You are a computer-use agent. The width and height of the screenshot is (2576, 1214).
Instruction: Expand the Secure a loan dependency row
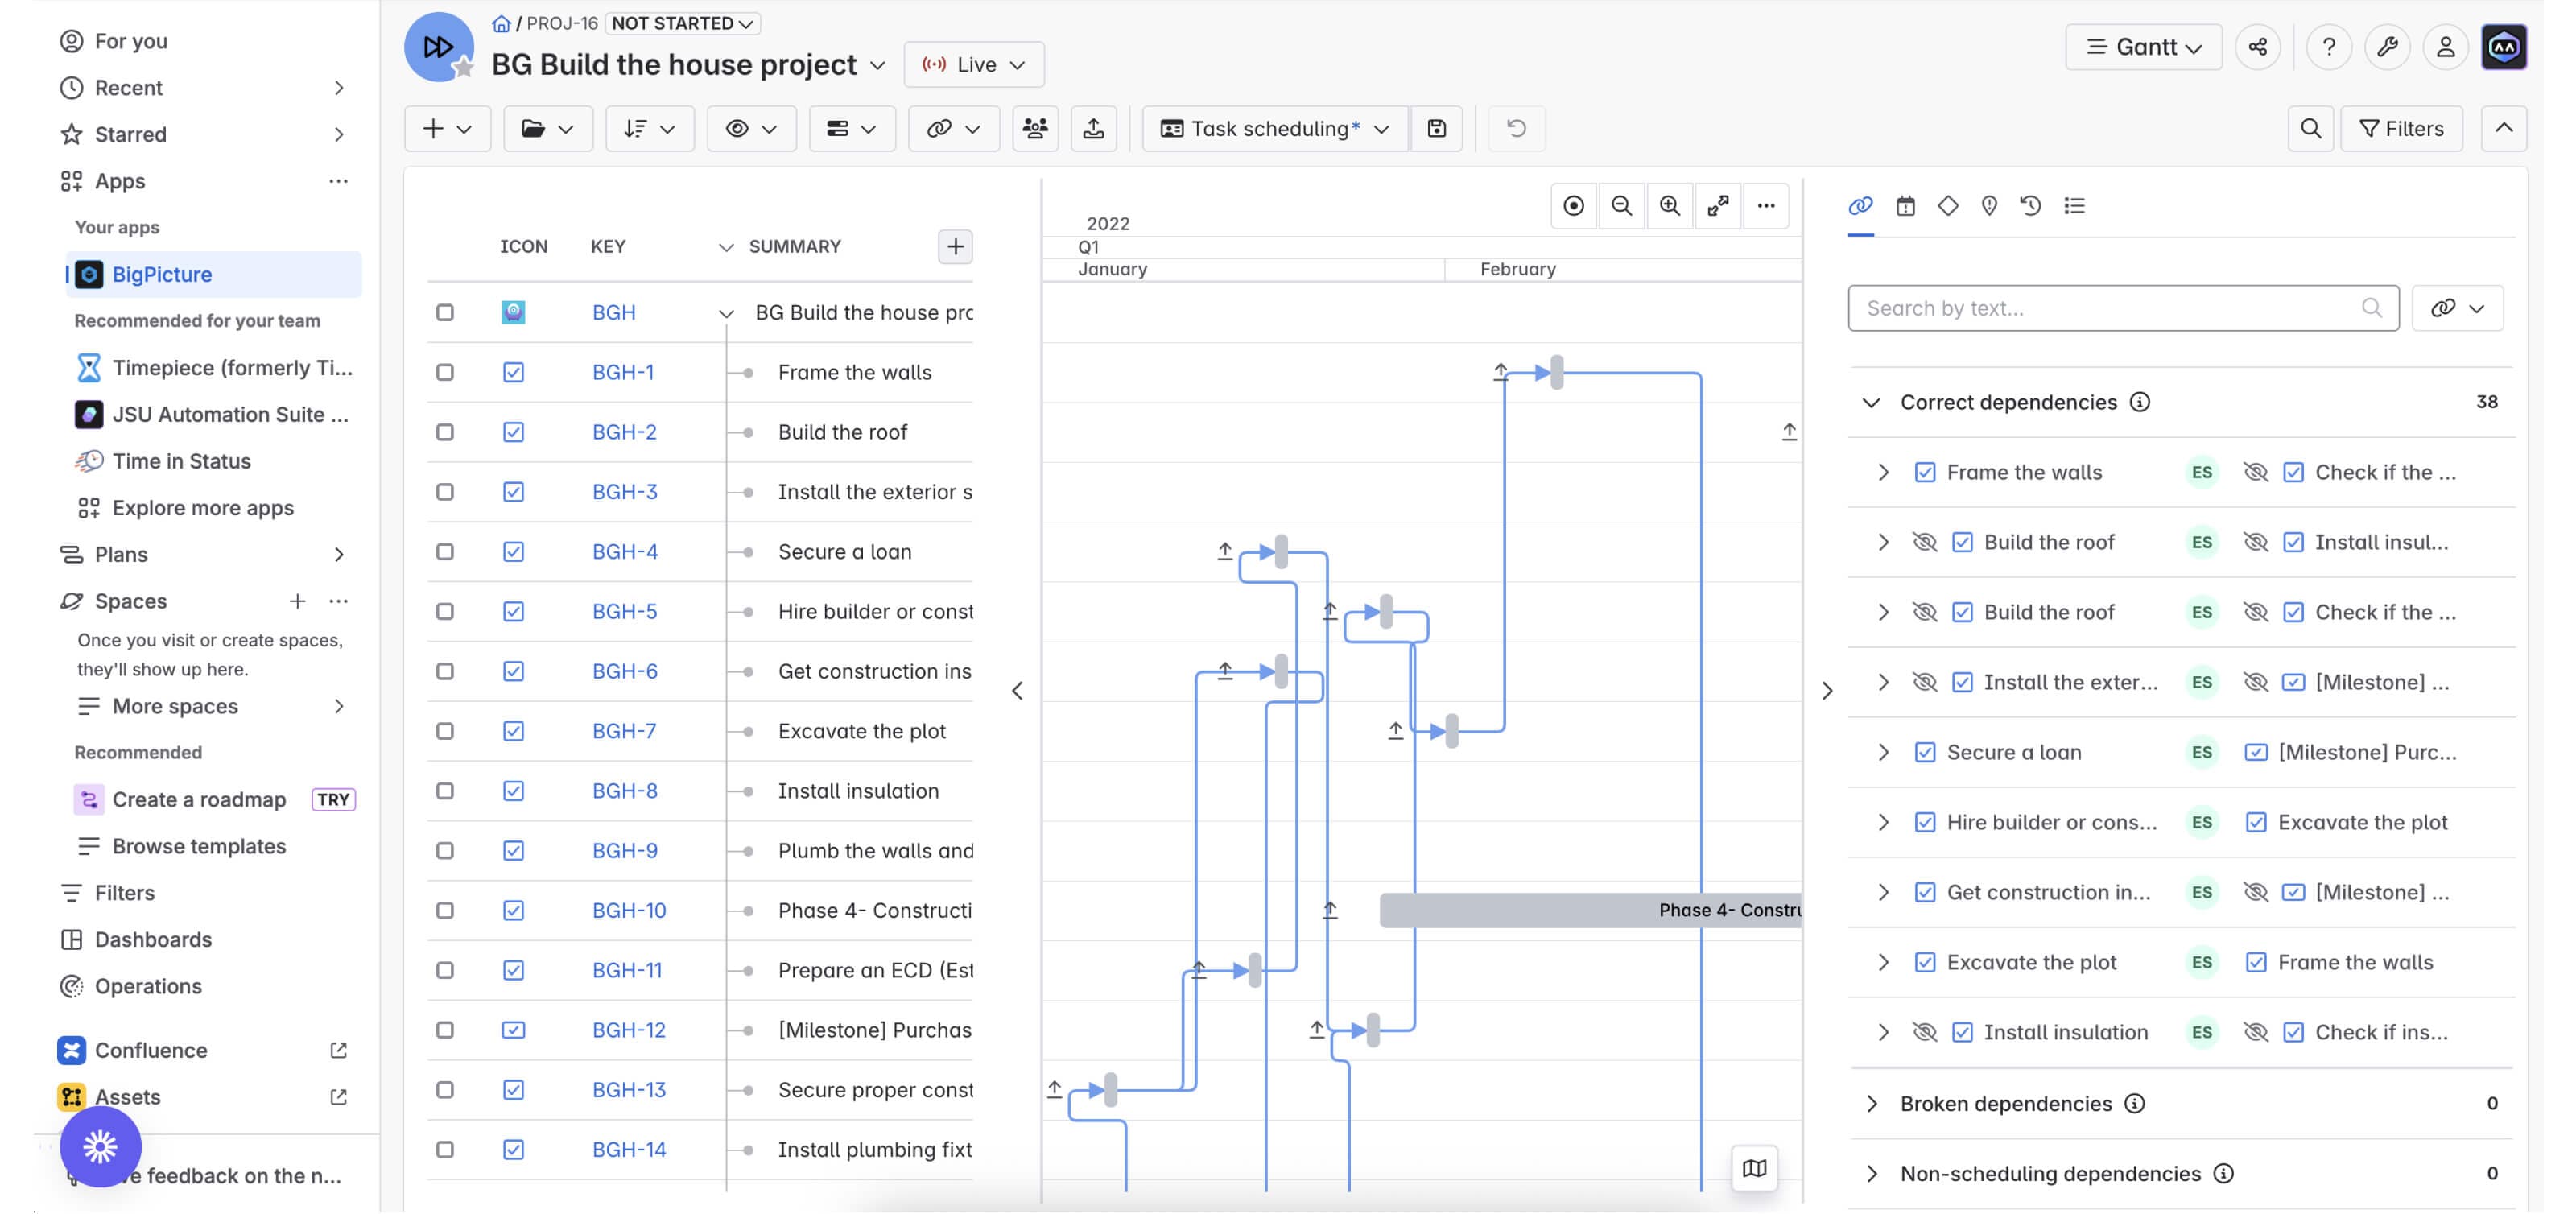point(1883,752)
